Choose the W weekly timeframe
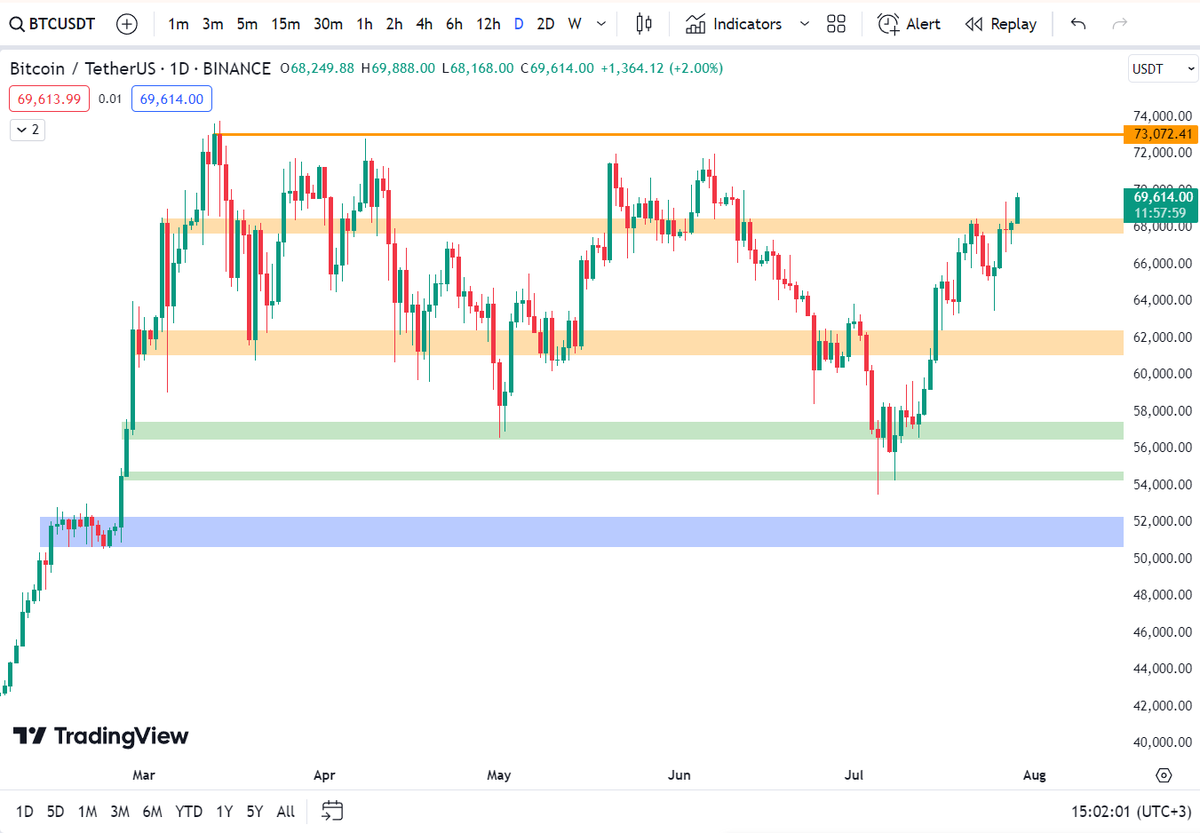This screenshot has height=833, width=1200. tap(574, 24)
